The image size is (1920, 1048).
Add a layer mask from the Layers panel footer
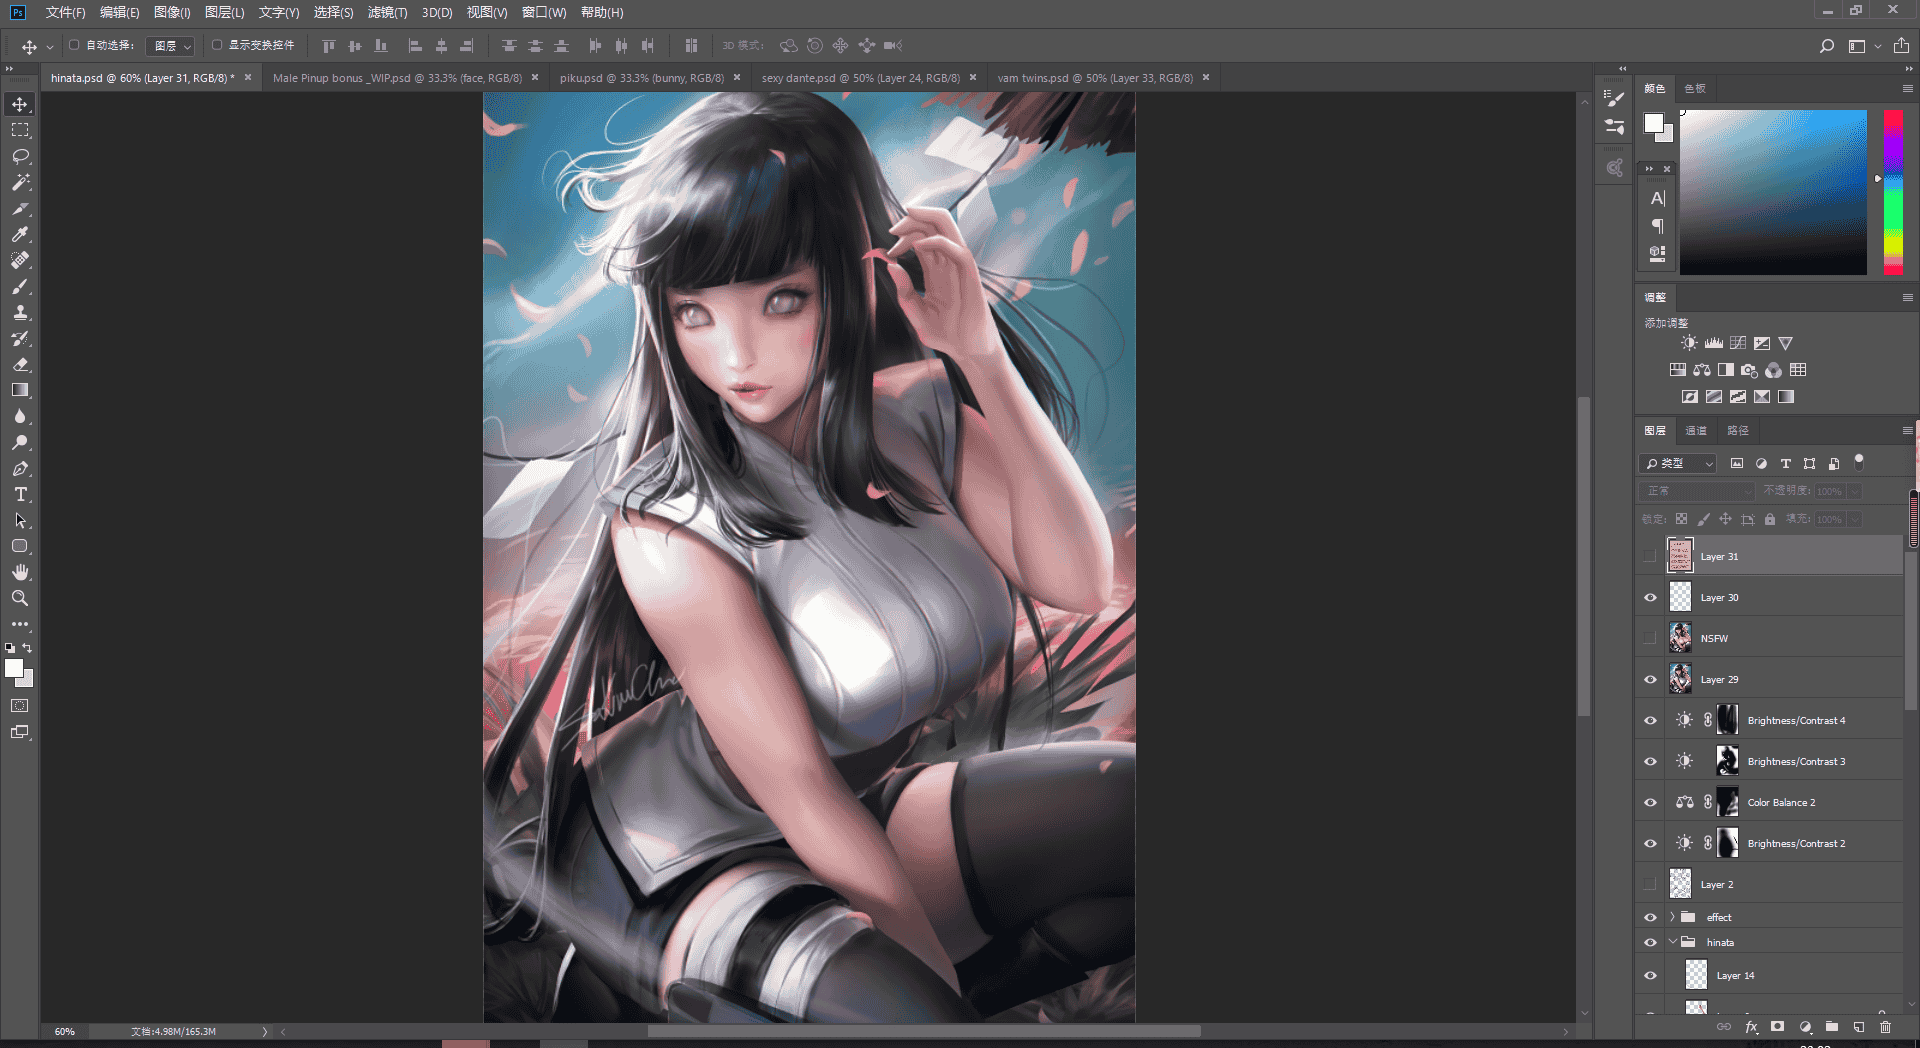(x=1777, y=1027)
